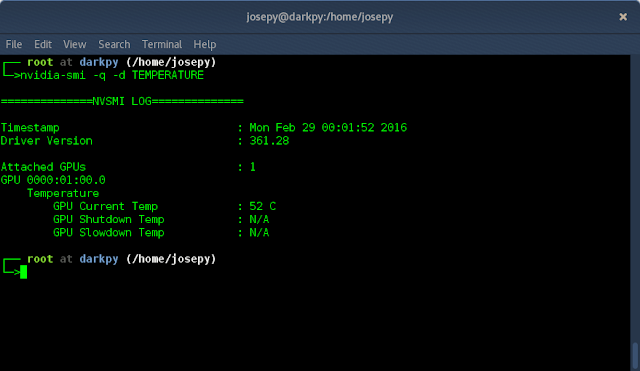Screen dimensions: 640x371
Task: Click the N/A value for Shutdown Temp
Action: 259,220
